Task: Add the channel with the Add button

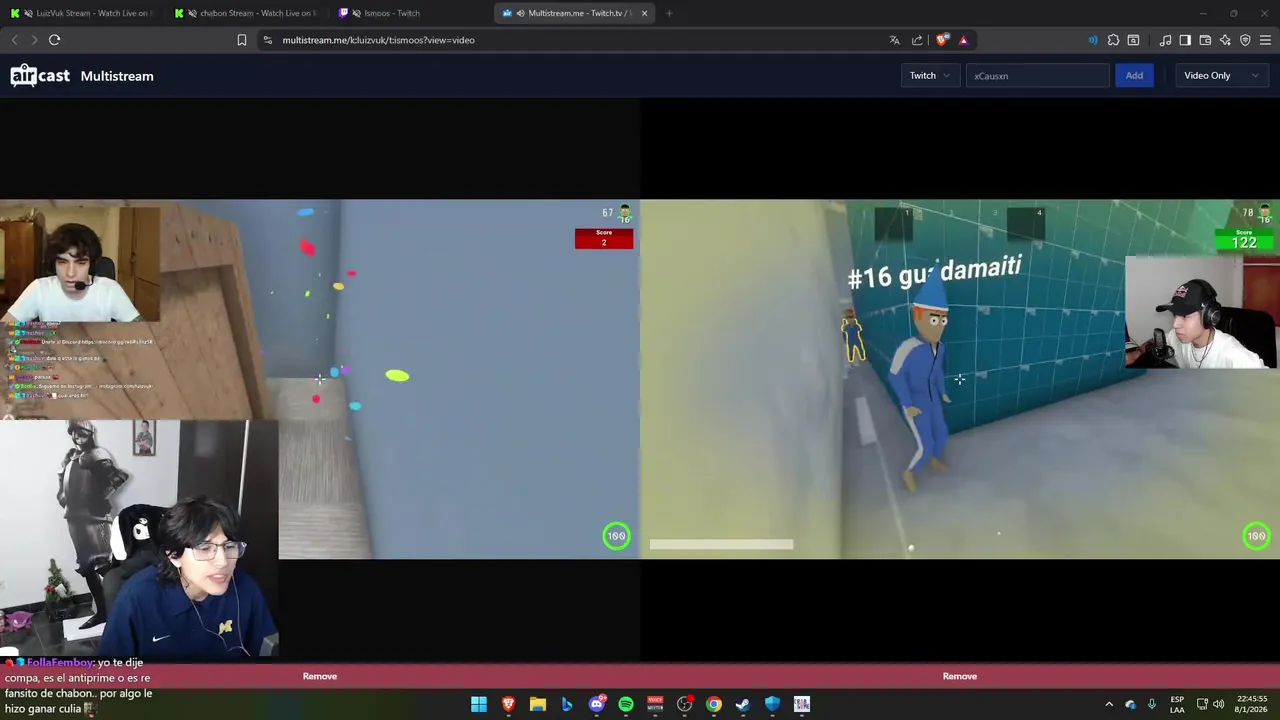Action: coord(1134,76)
